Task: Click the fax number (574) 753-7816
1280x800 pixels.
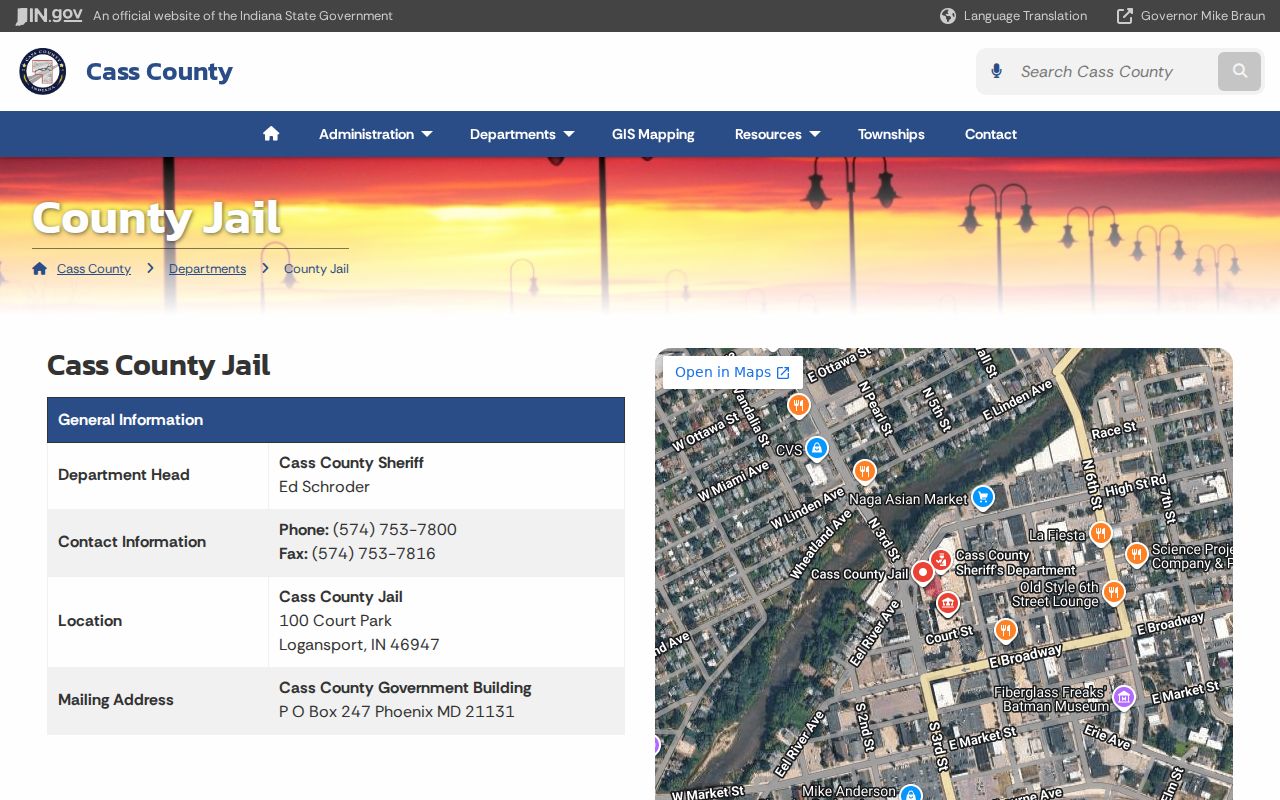Action: tap(374, 554)
